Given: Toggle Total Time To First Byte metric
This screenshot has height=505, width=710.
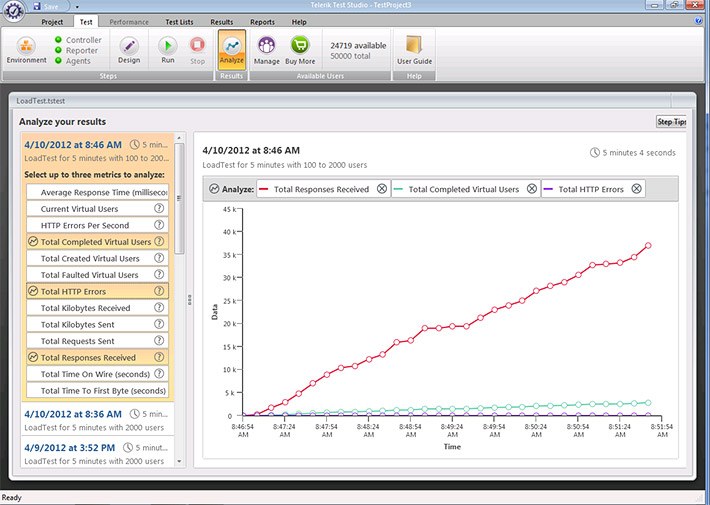Looking at the screenshot, I should tap(97, 390).
